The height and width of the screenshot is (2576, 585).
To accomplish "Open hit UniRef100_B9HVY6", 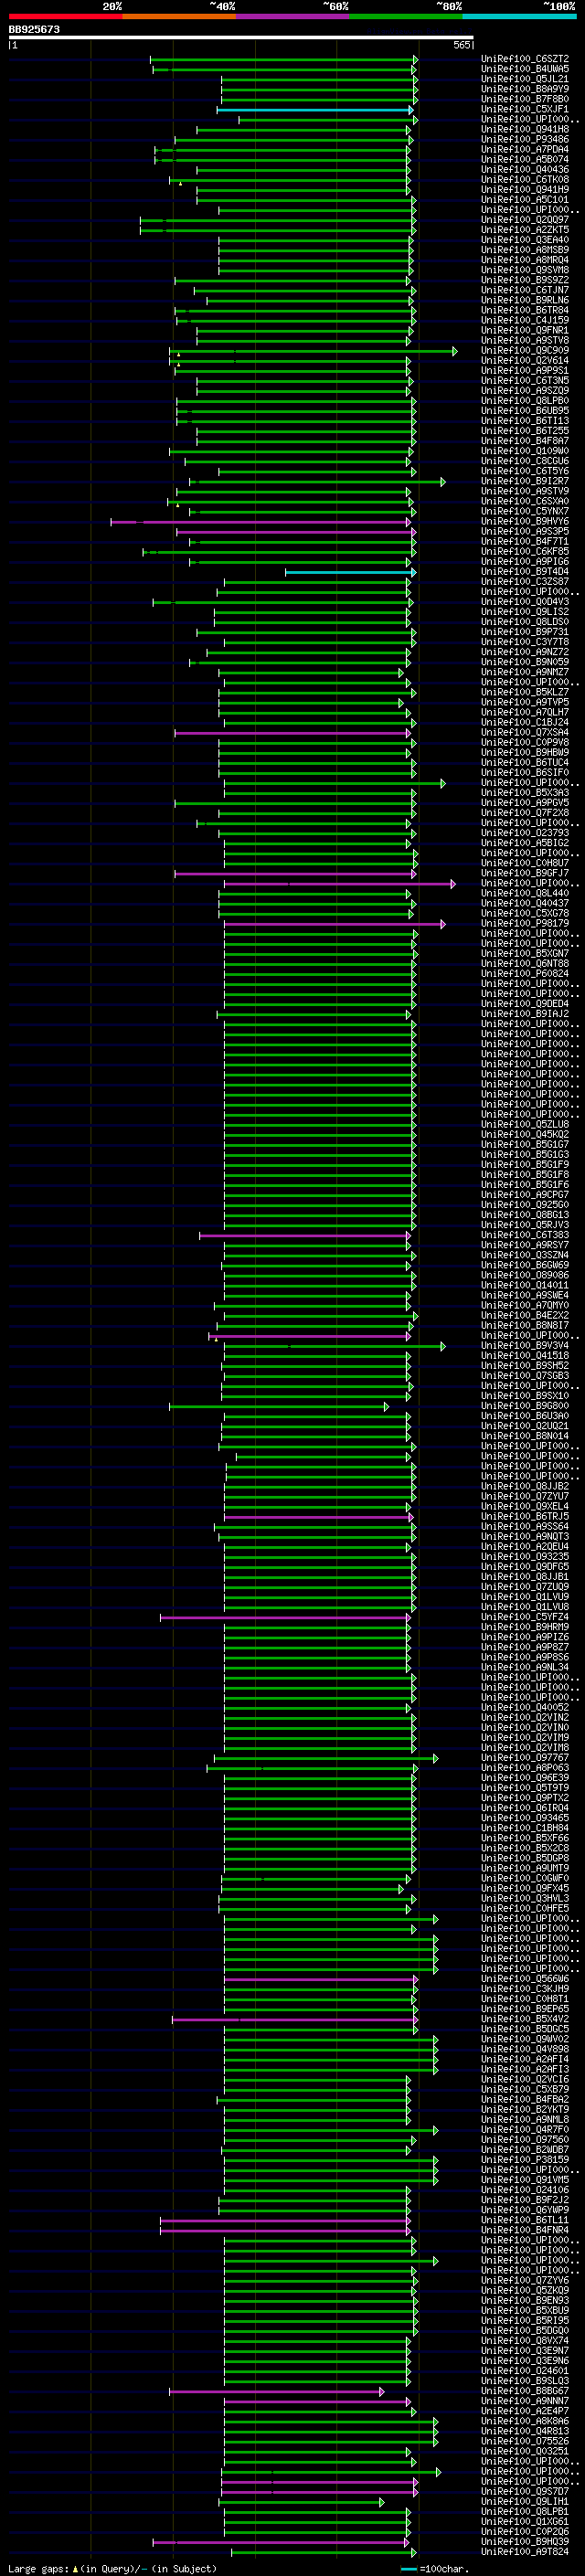I will [x=524, y=521].
